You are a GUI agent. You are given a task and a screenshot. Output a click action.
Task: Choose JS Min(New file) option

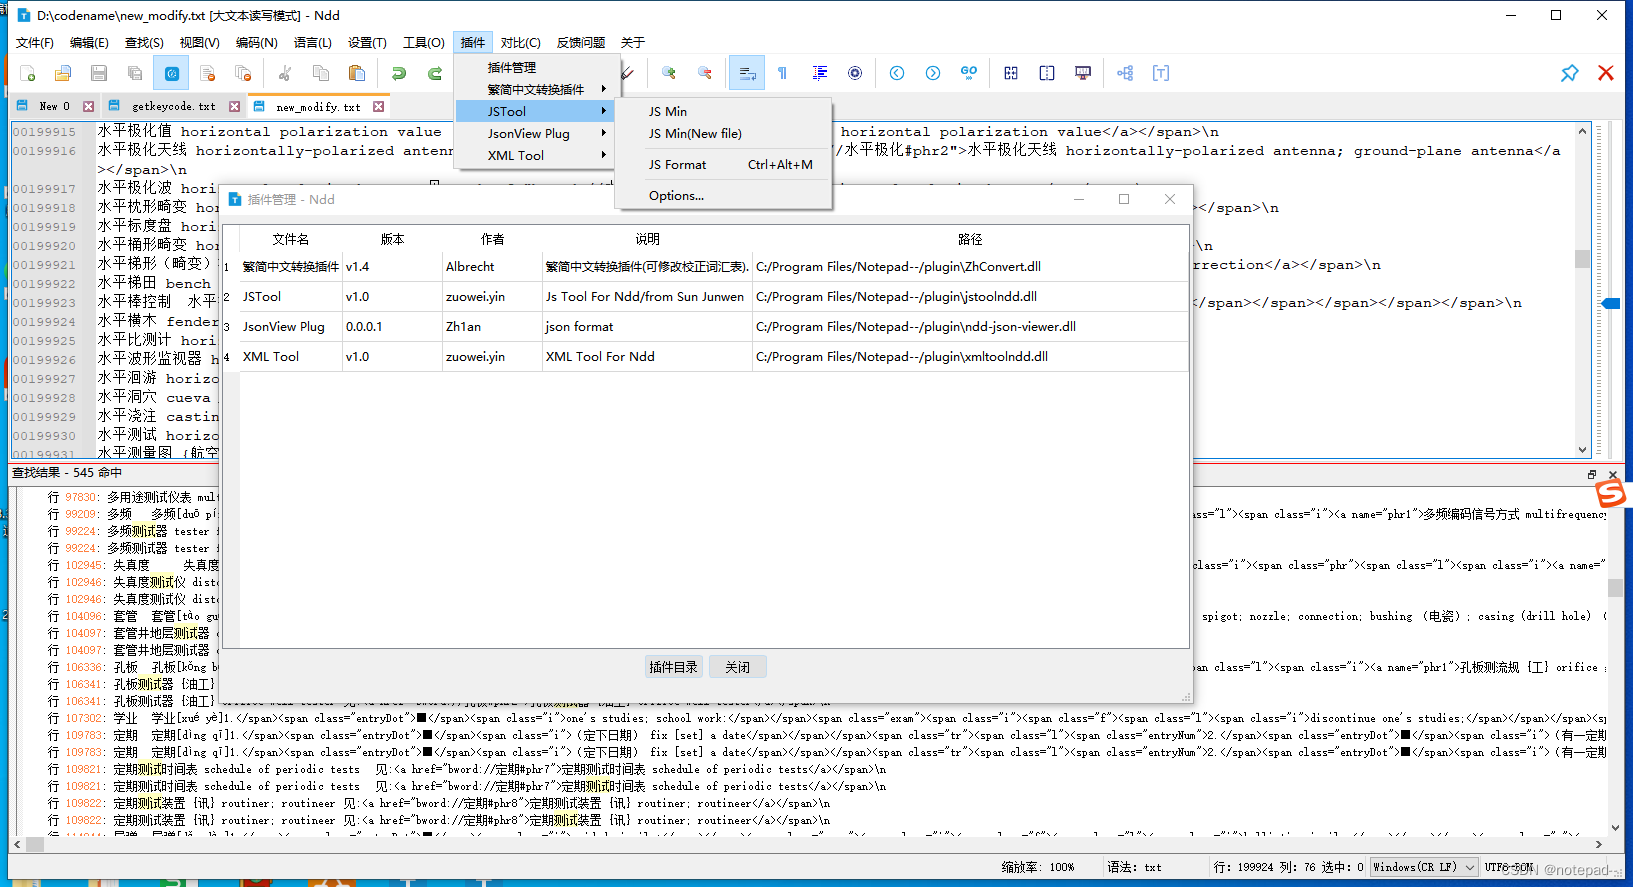pyautogui.click(x=723, y=133)
